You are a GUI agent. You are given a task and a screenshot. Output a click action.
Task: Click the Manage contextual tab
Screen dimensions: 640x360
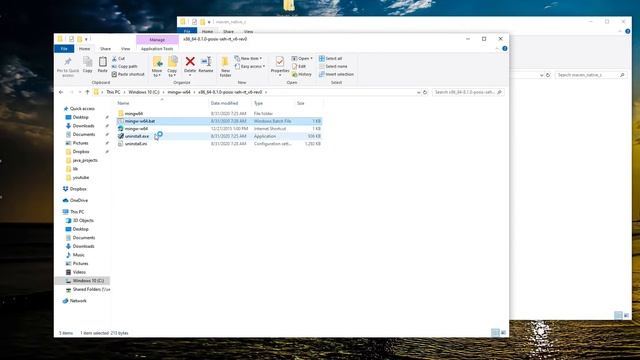click(157, 40)
